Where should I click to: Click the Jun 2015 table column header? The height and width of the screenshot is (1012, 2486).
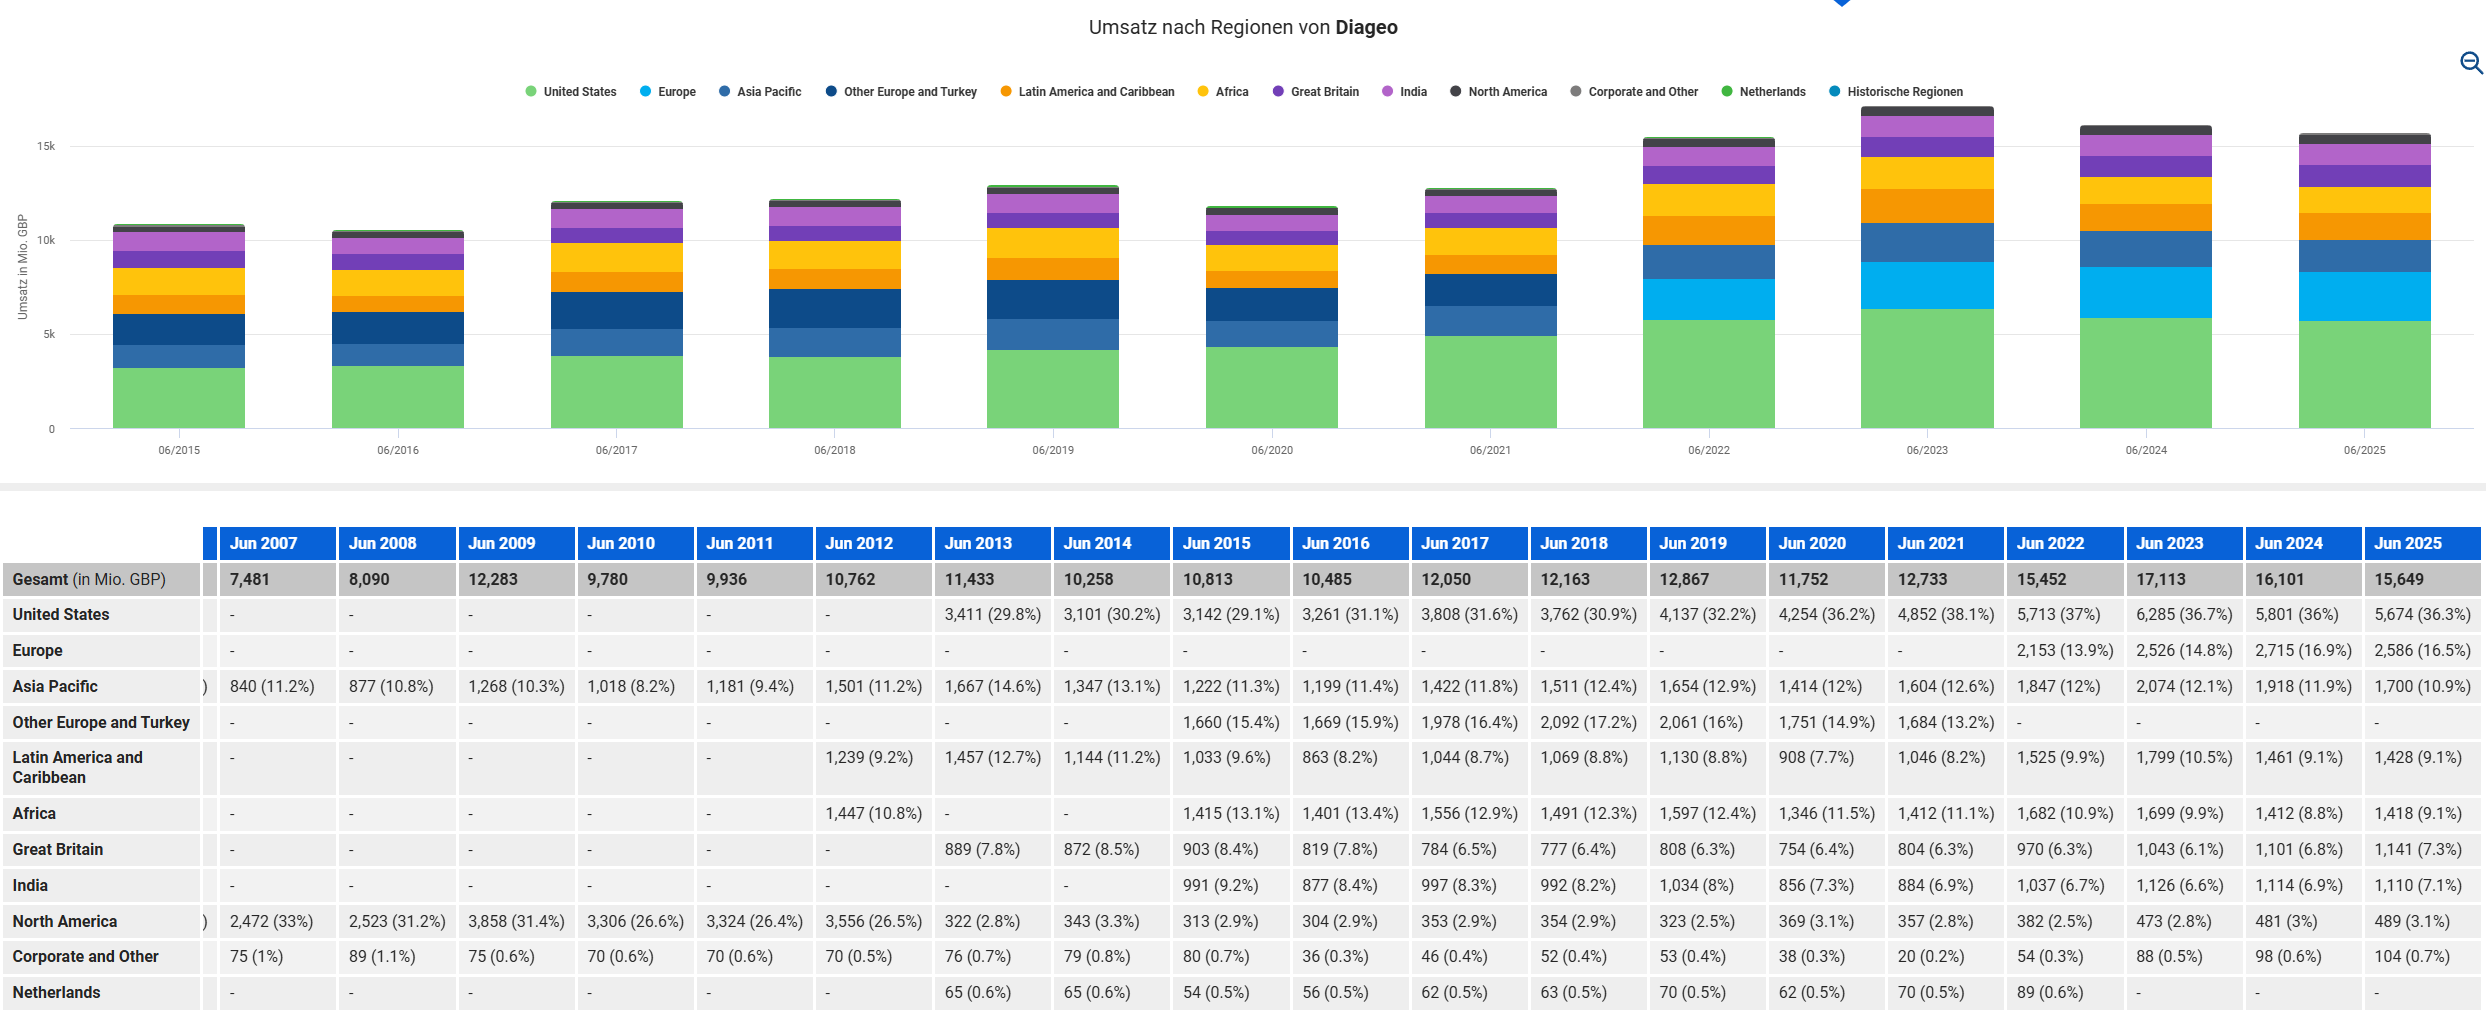(1216, 543)
